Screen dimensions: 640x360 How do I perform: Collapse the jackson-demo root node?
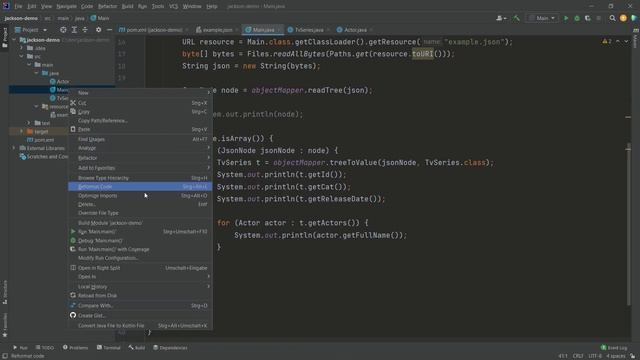coord(14,40)
